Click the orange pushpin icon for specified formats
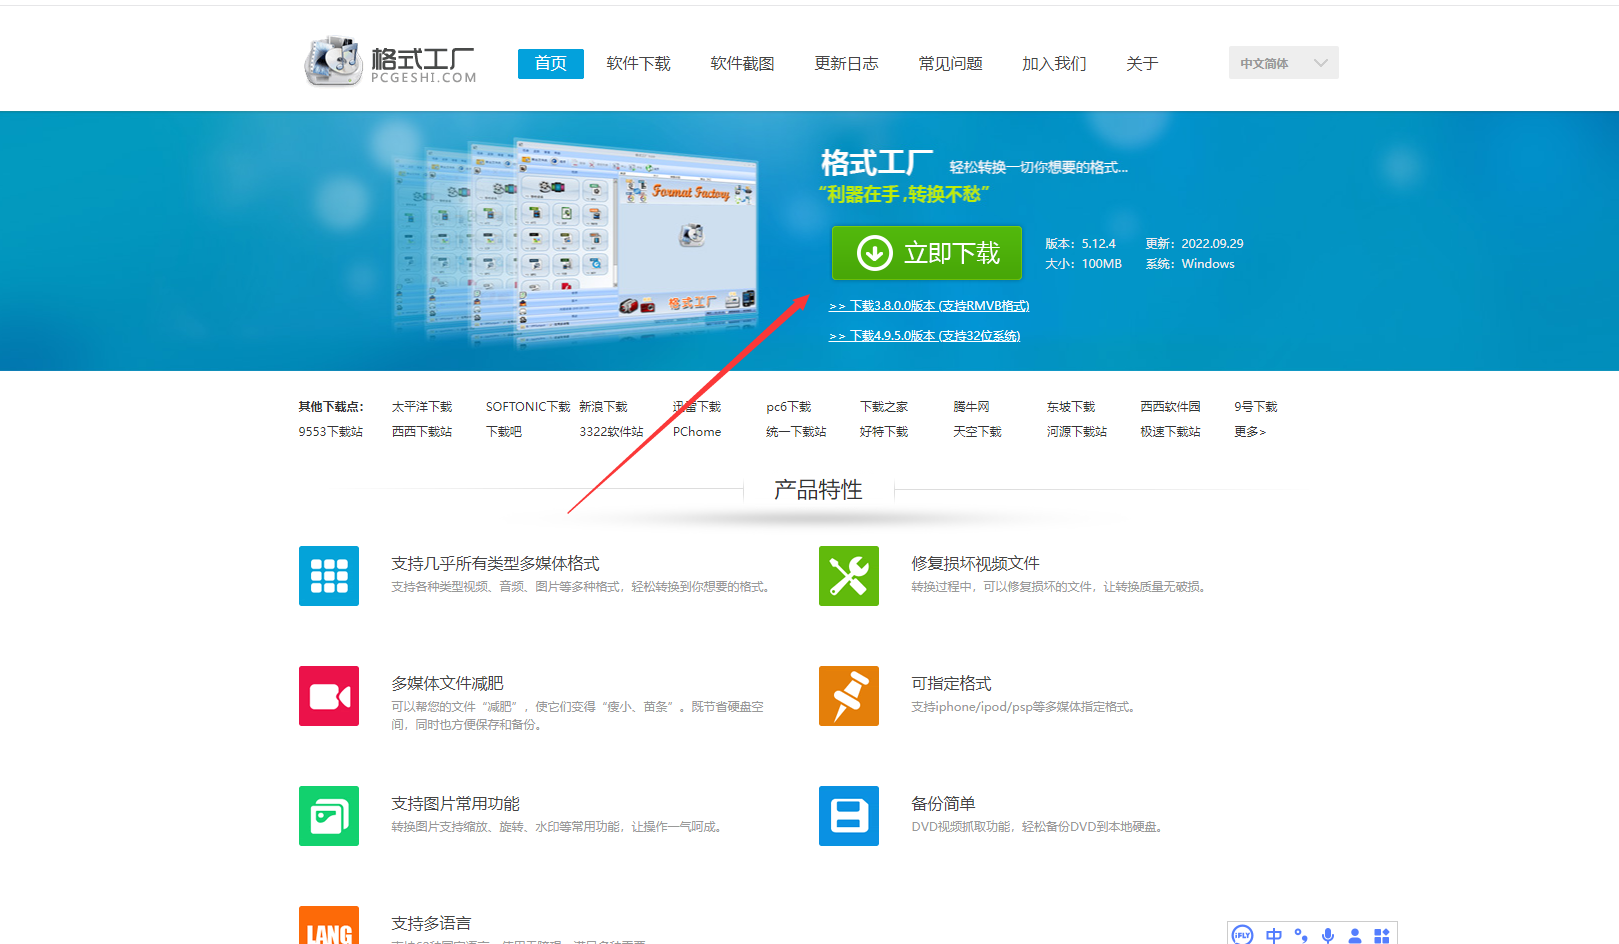Screen dimensions: 1619x944 848,696
